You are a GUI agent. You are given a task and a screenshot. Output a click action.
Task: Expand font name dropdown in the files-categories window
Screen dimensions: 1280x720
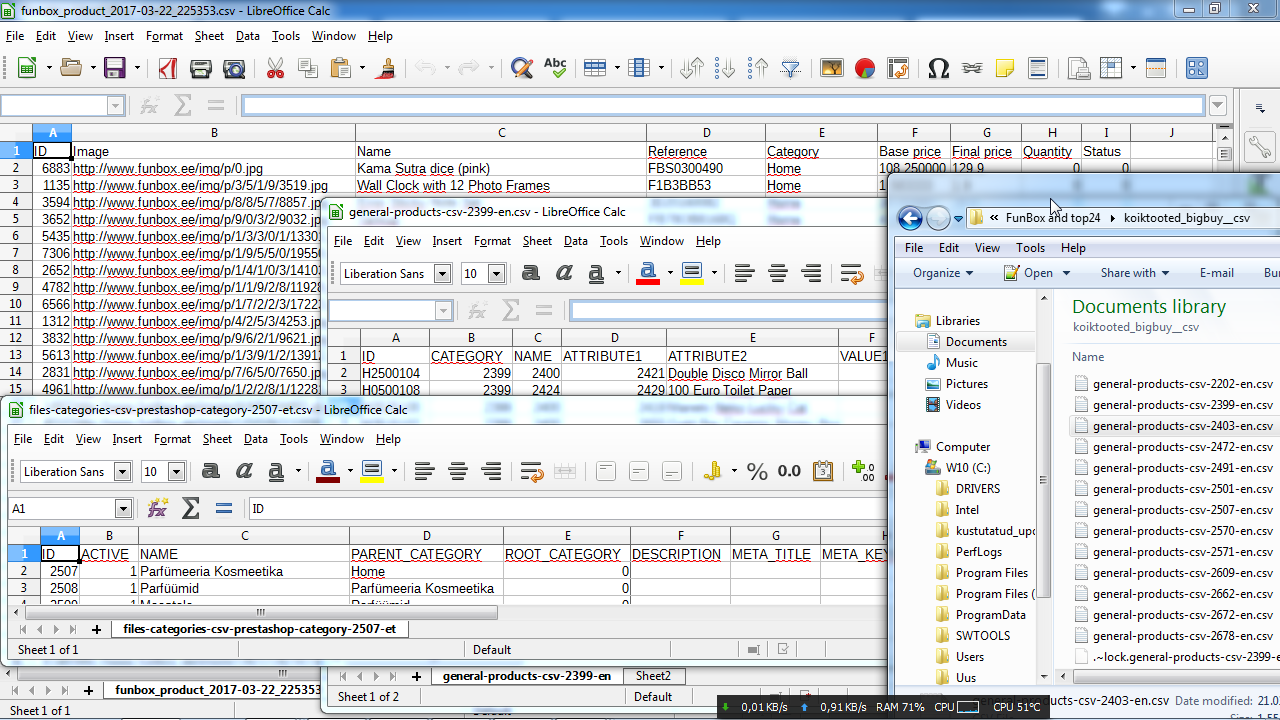tap(122, 472)
